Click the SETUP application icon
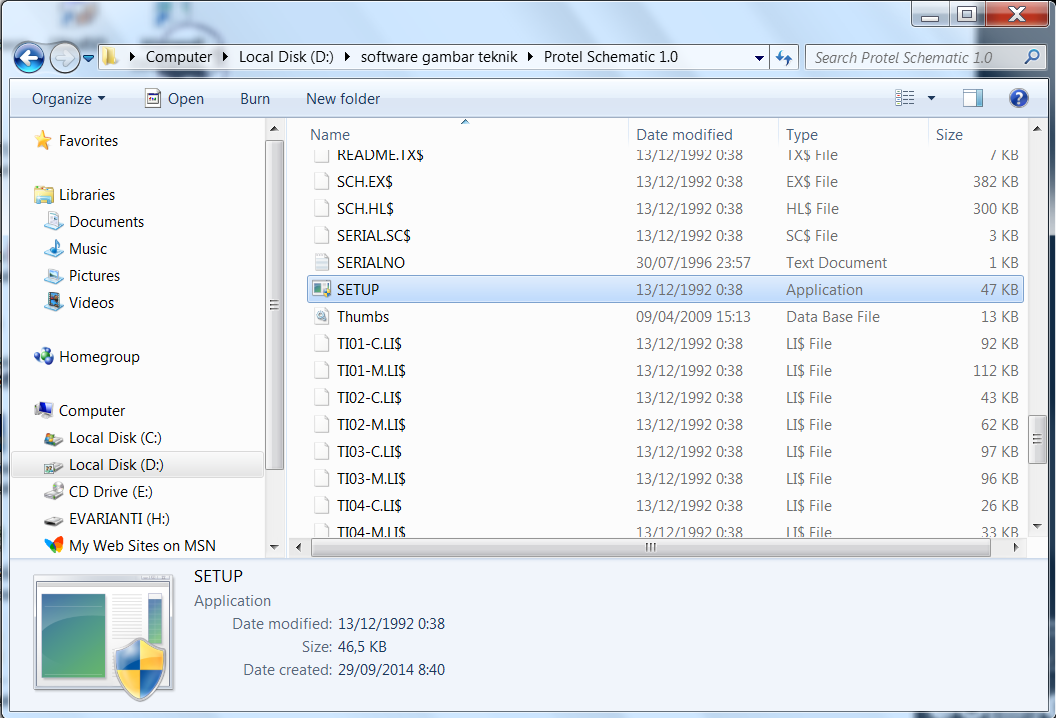Image resolution: width=1056 pixels, height=718 pixels. [x=322, y=290]
